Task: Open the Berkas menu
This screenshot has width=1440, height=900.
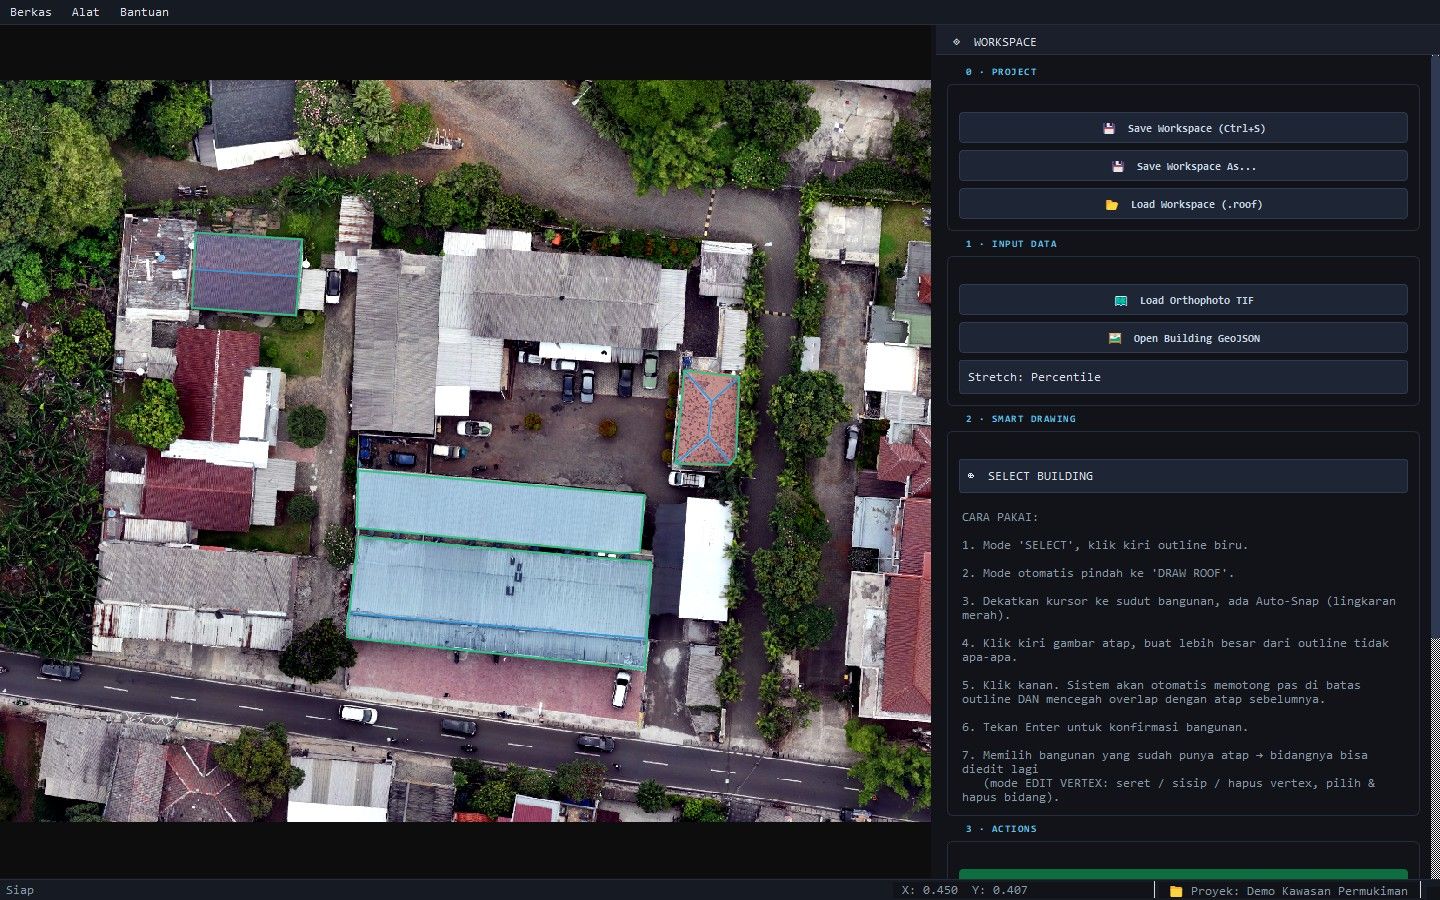Action: click(x=31, y=12)
